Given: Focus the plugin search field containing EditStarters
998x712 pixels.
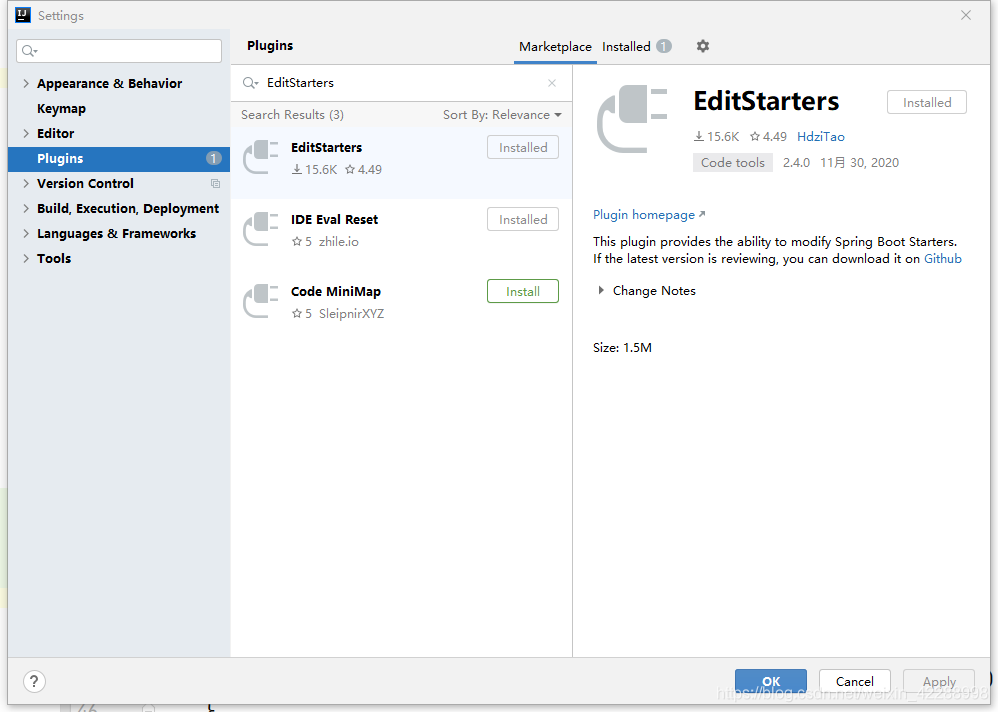Looking at the screenshot, I should 401,83.
